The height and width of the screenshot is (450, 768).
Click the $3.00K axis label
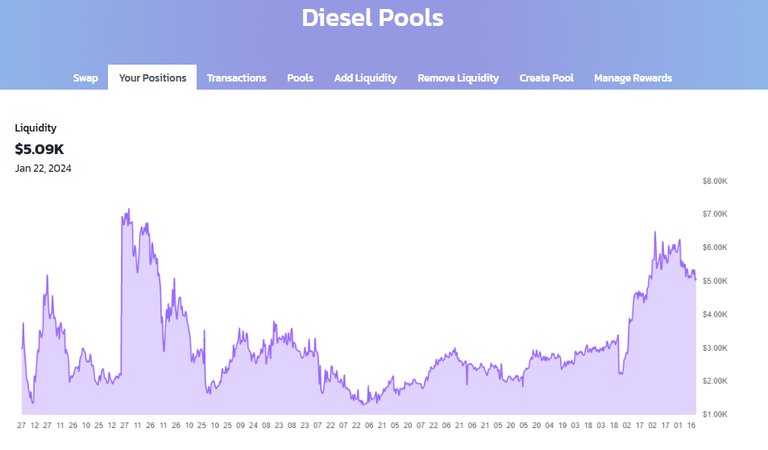[715, 348]
